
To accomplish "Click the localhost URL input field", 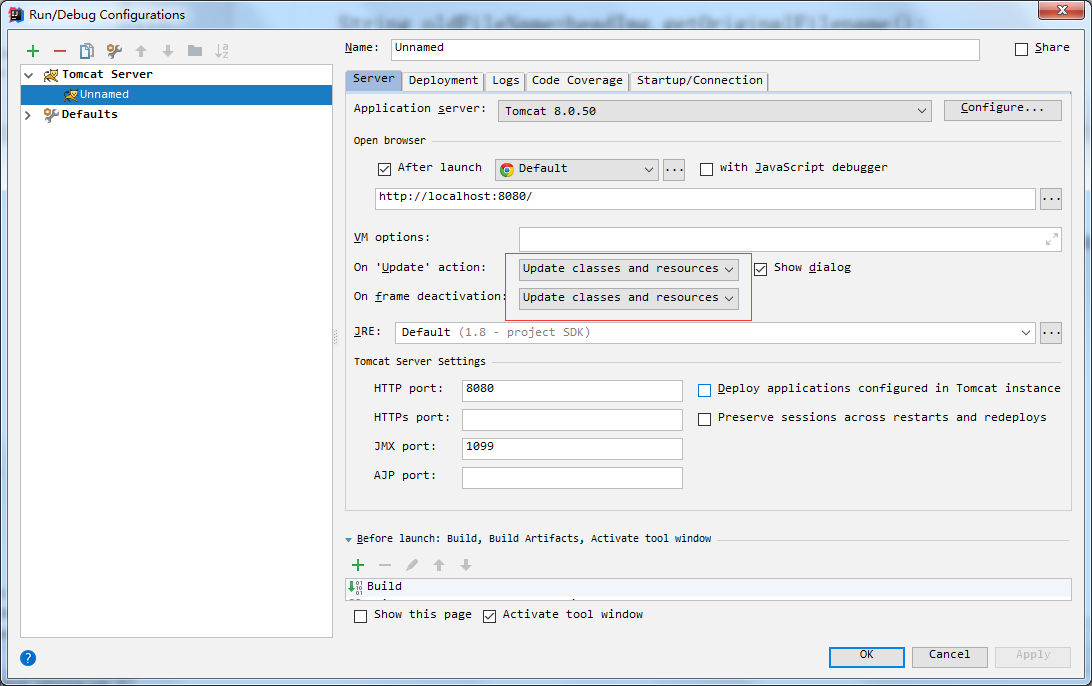I will pyautogui.click(x=705, y=198).
